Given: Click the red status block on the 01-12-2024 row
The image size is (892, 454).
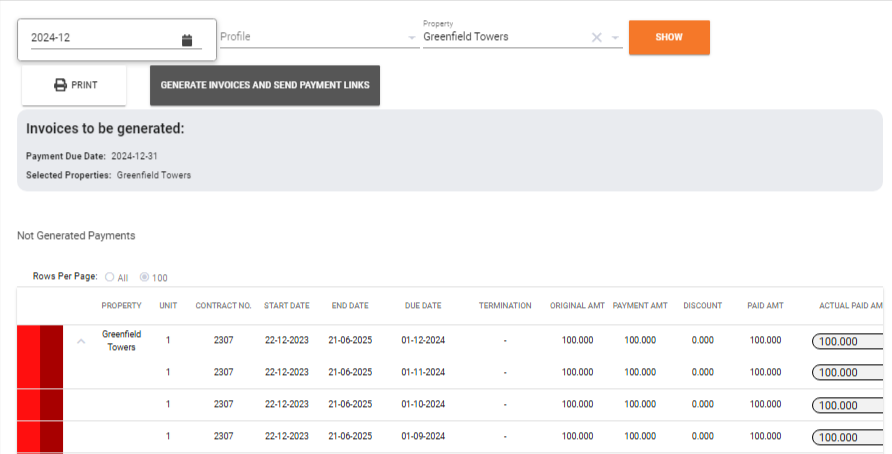Looking at the screenshot, I should tap(40, 341).
